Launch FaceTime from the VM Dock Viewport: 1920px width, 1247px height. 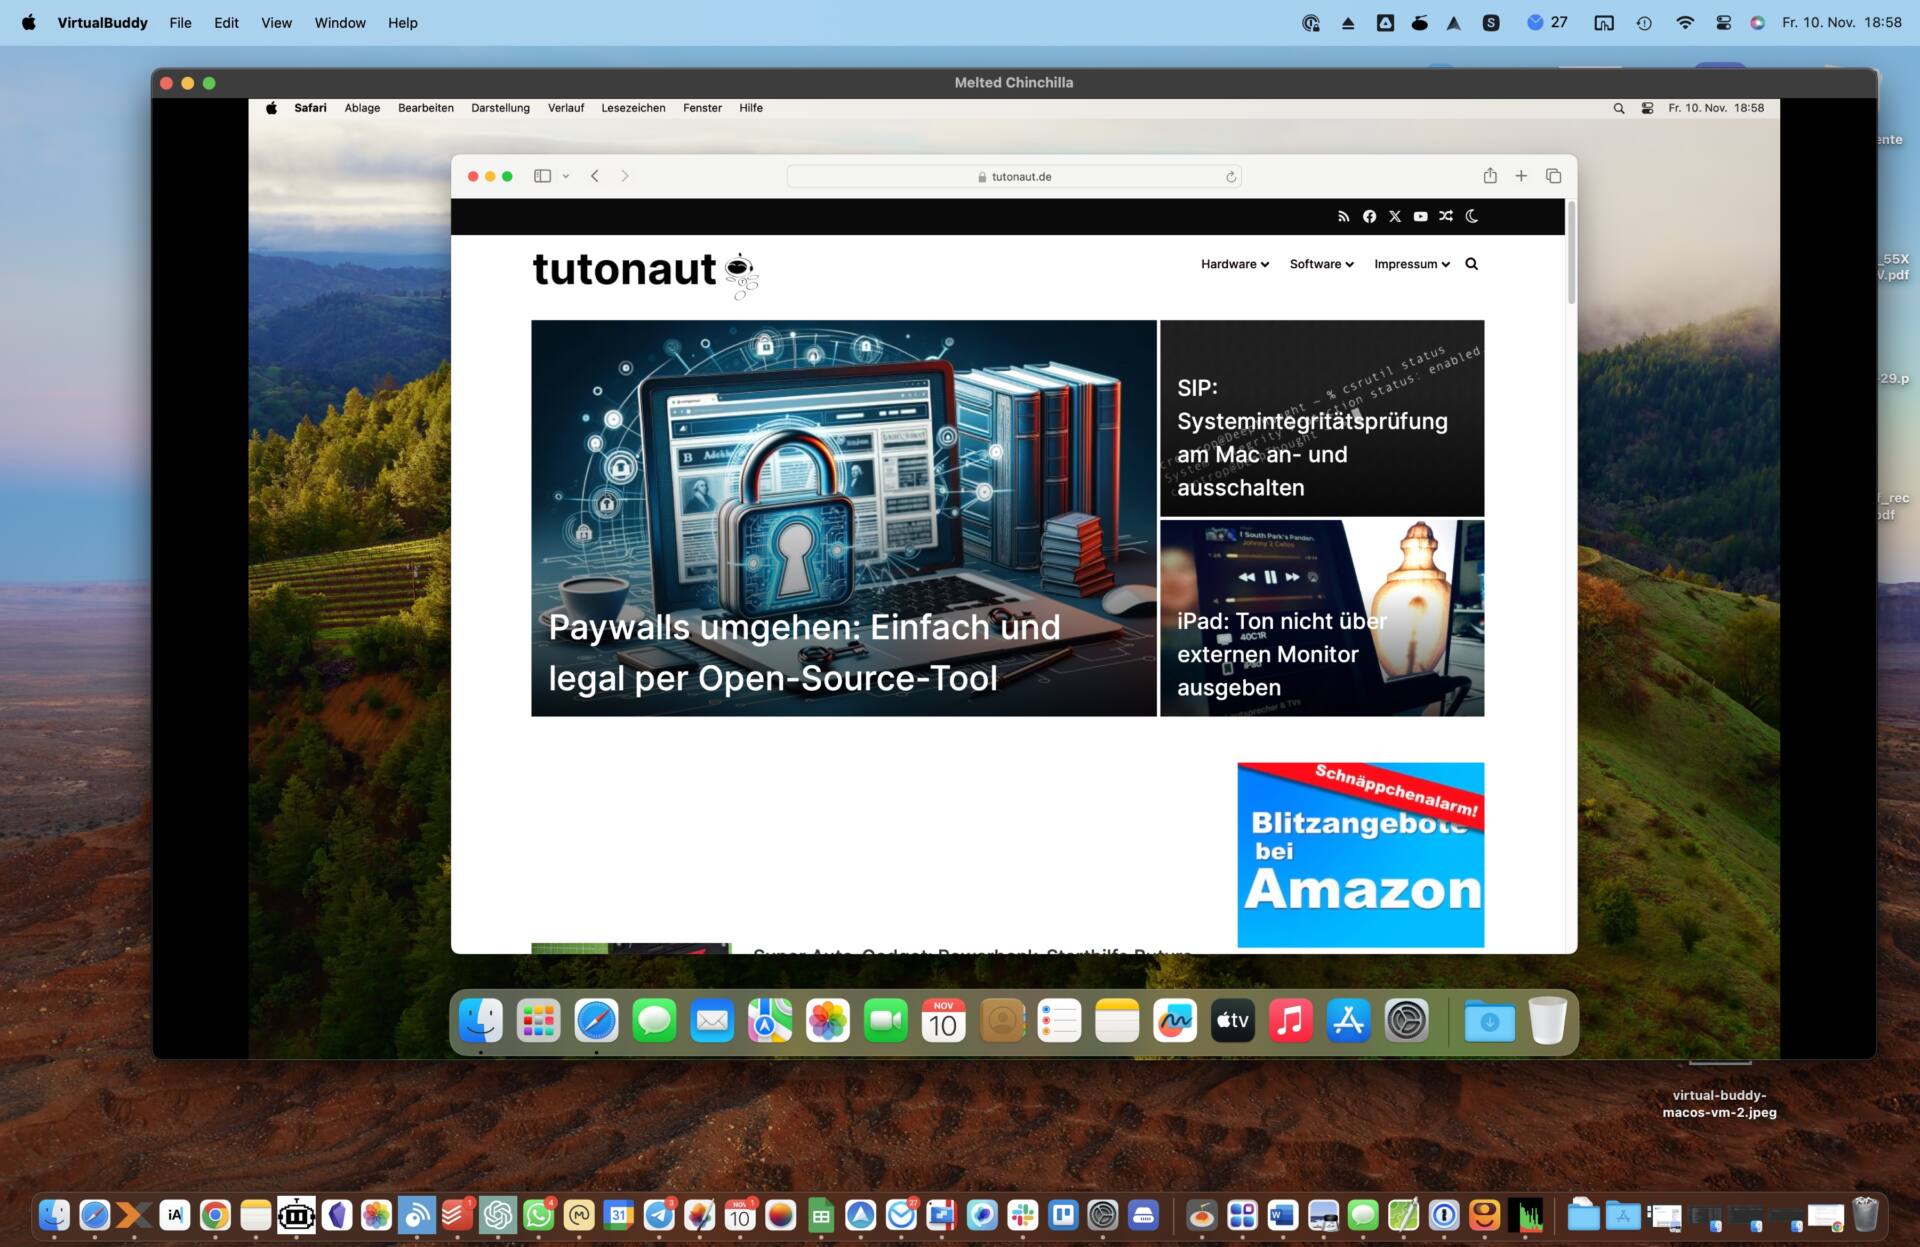[885, 1020]
